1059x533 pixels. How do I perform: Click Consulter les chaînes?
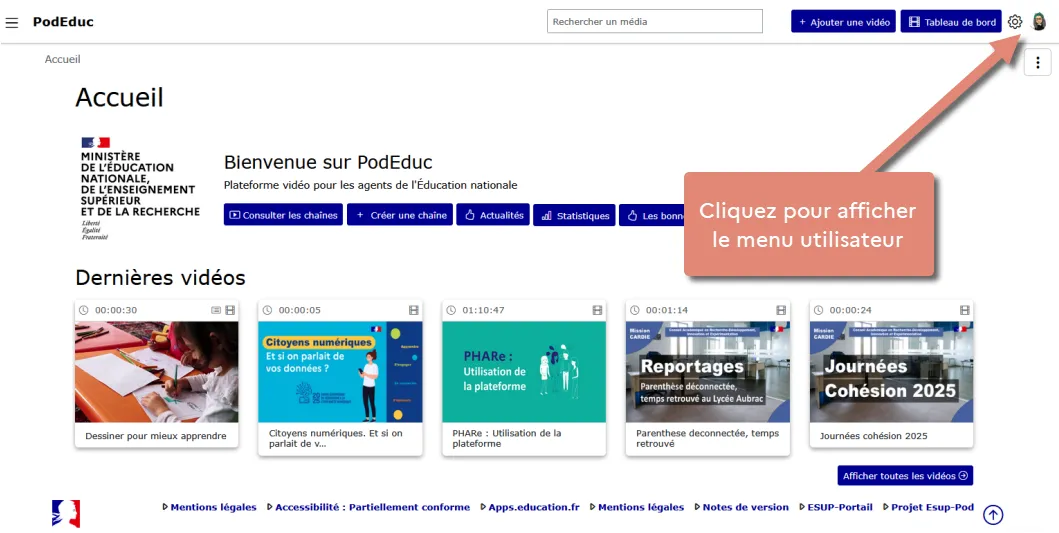pos(283,215)
